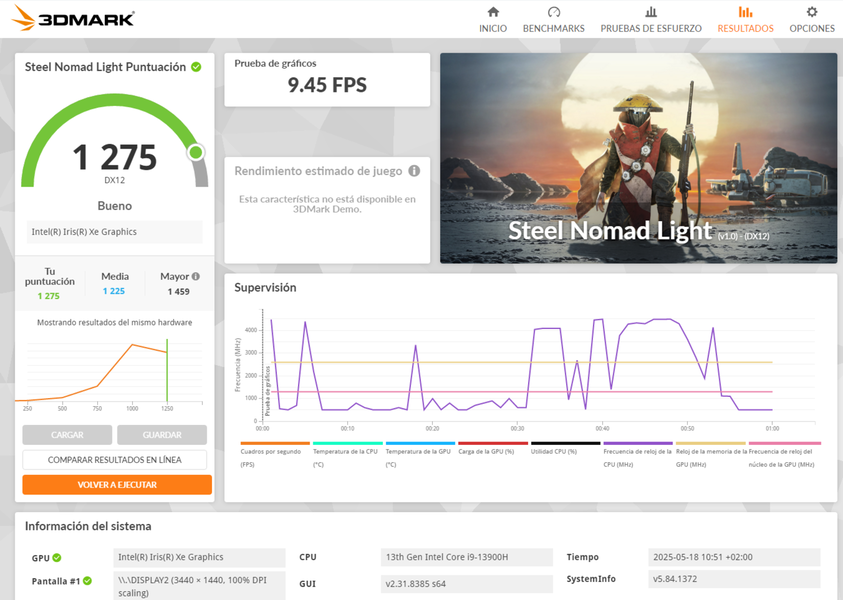Click the GUARDAR button
The image size is (843, 600).
[162, 435]
